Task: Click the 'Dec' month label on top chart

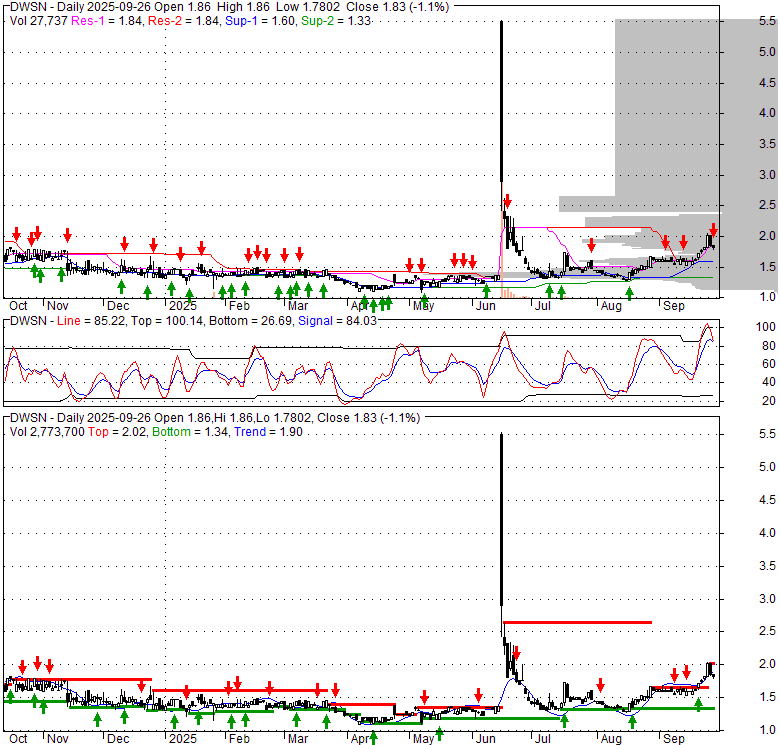Action: 118,306
